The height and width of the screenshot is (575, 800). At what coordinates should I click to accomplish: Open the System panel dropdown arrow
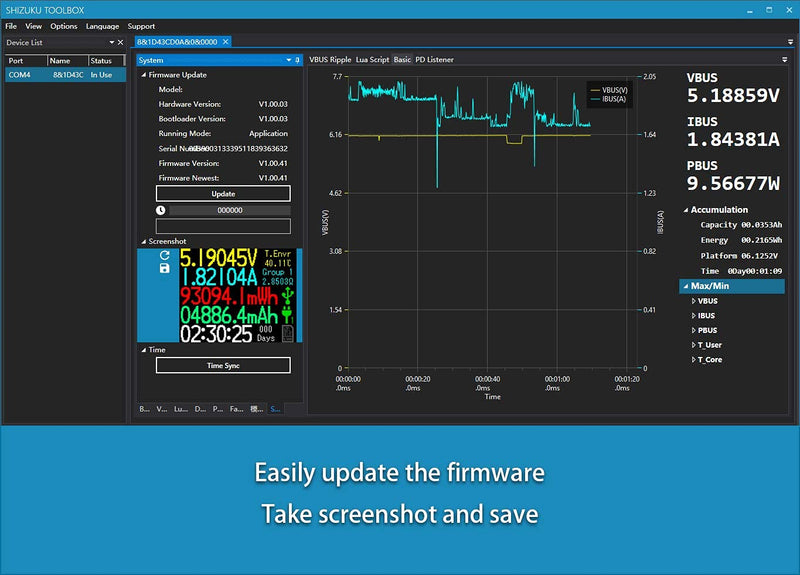click(x=289, y=60)
